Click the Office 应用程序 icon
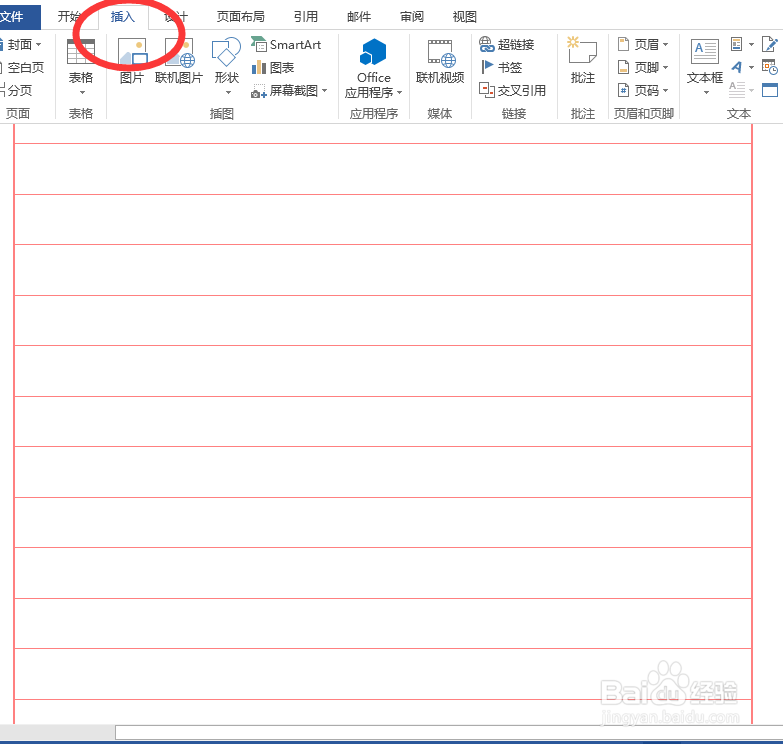783x744 pixels. (373, 52)
